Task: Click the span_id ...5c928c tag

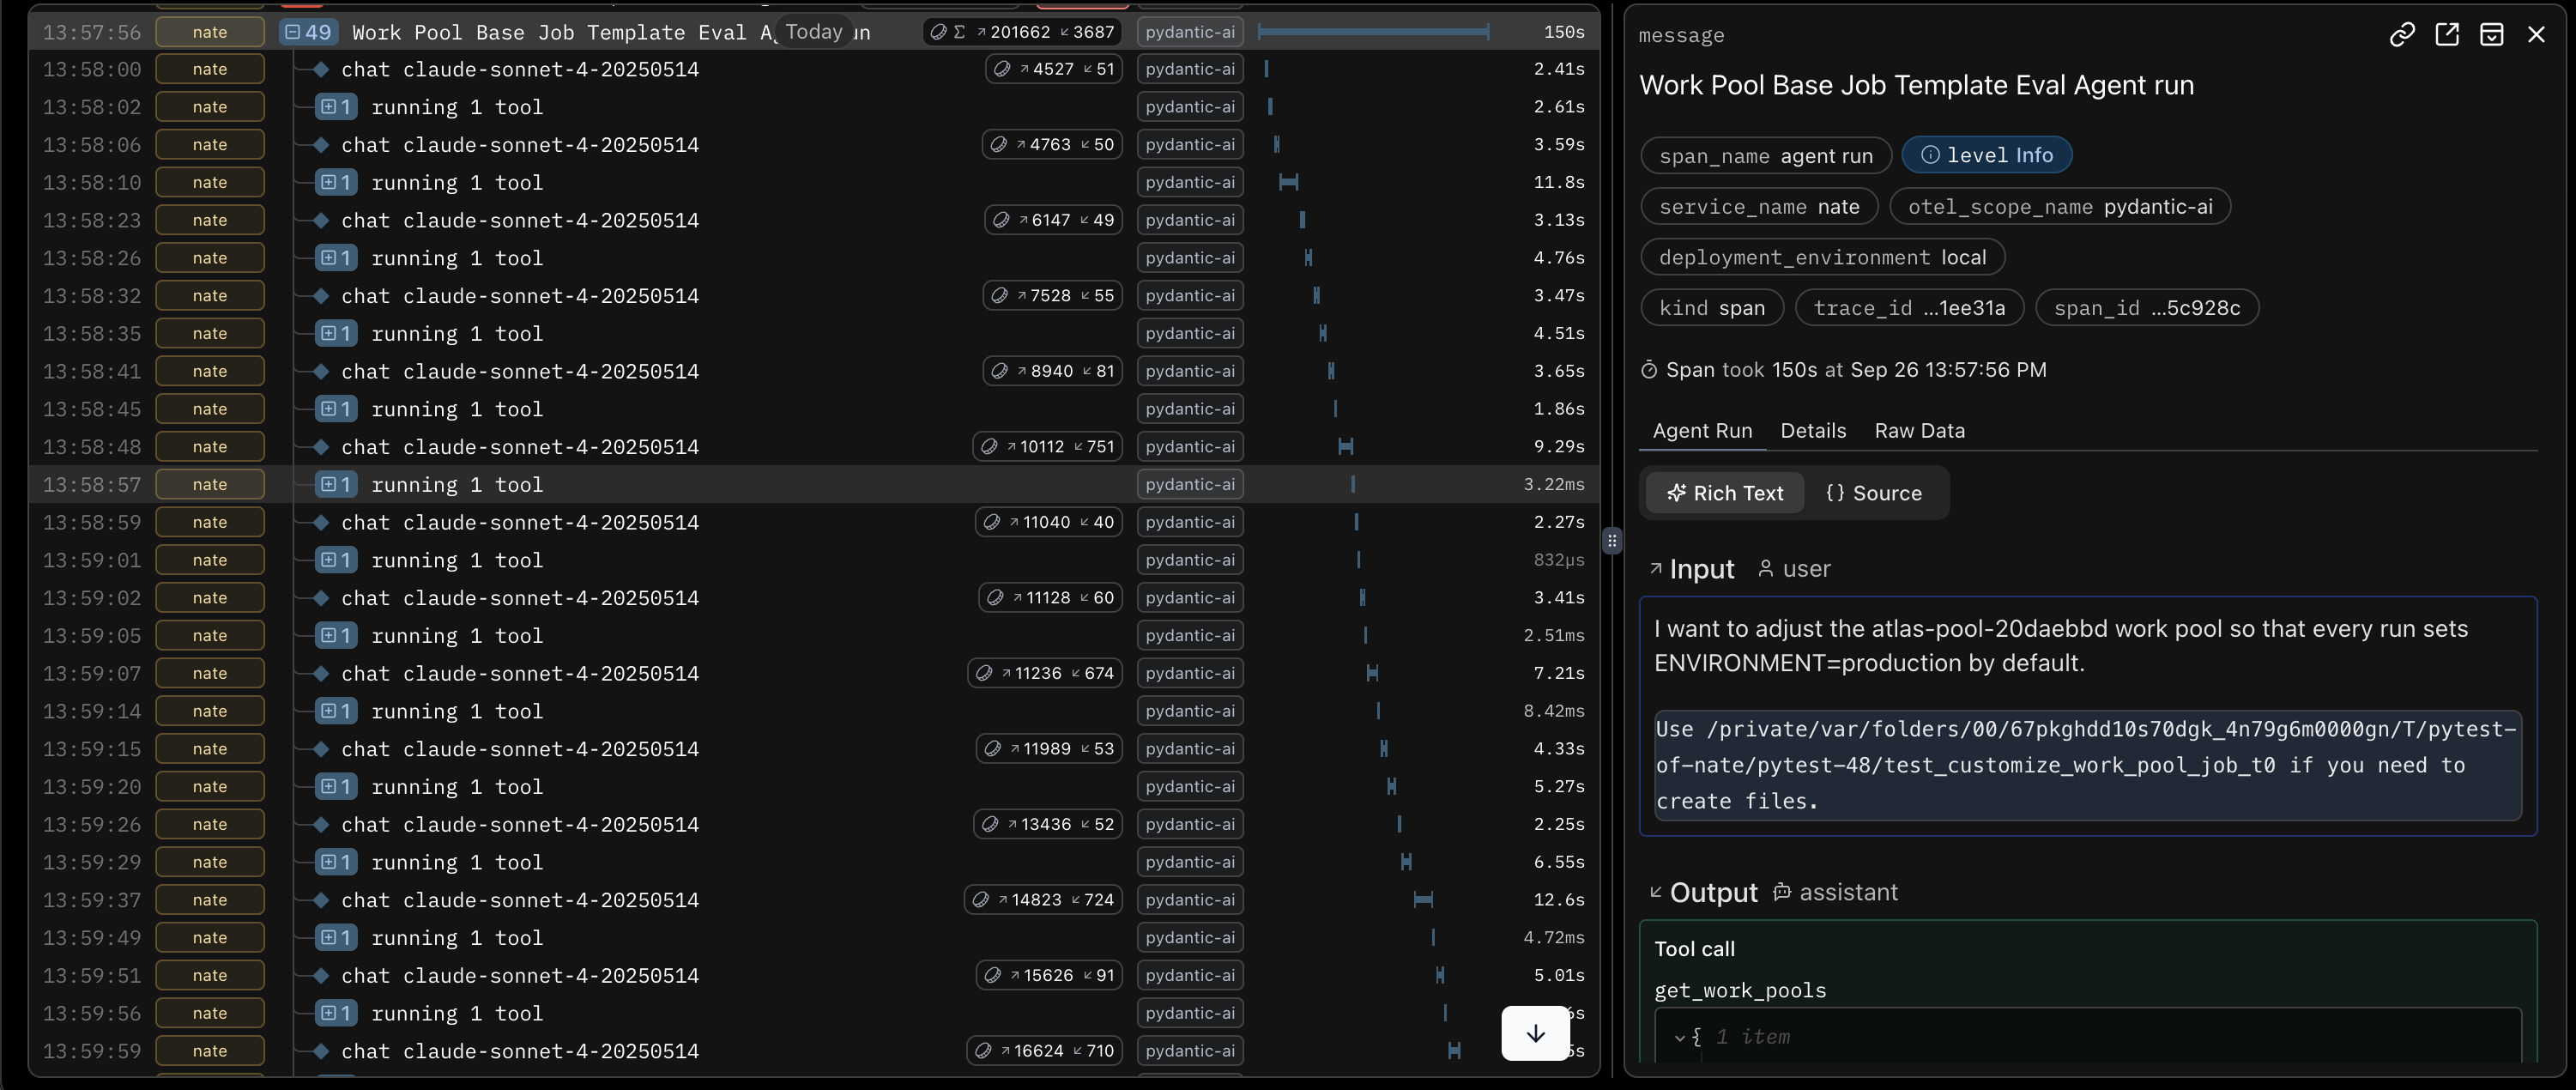Action: point(2147,308)
